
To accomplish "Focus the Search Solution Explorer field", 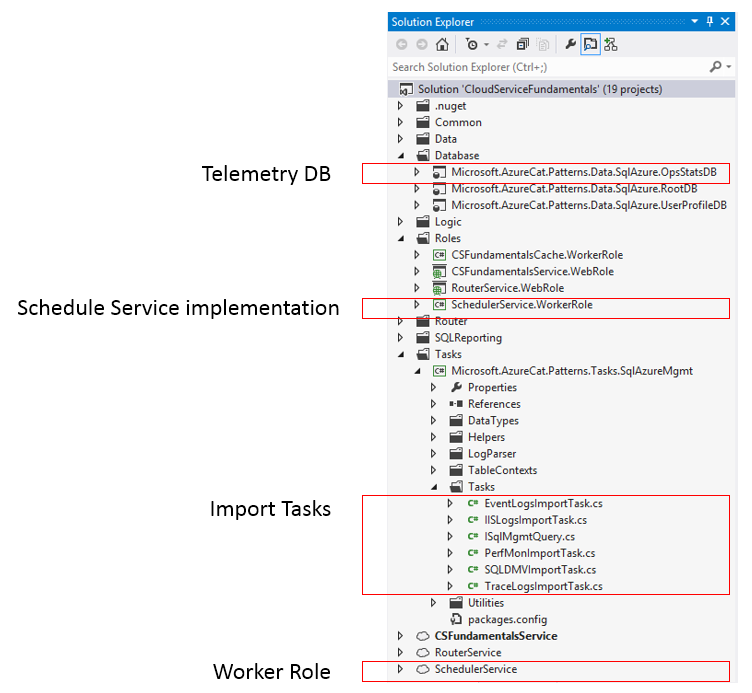I will pyautogui.click(x=547, y=67).
